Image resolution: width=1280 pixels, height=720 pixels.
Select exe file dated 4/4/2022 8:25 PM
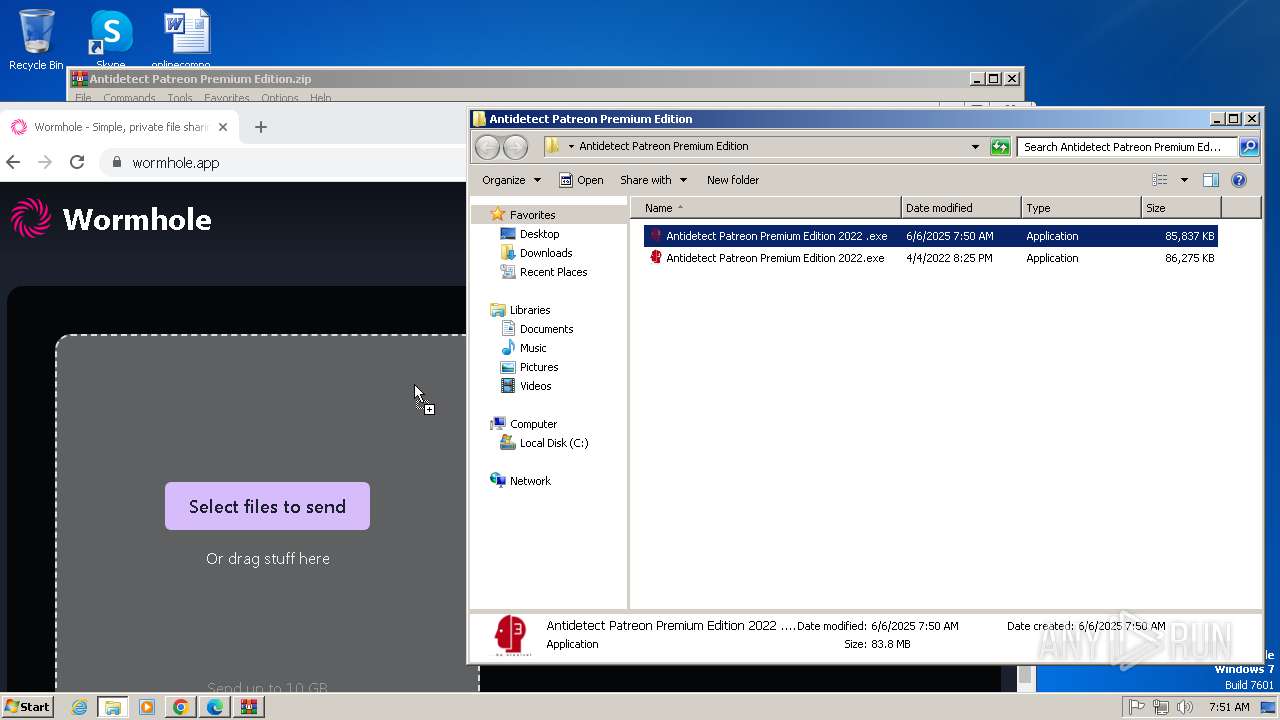click(931, 258)
